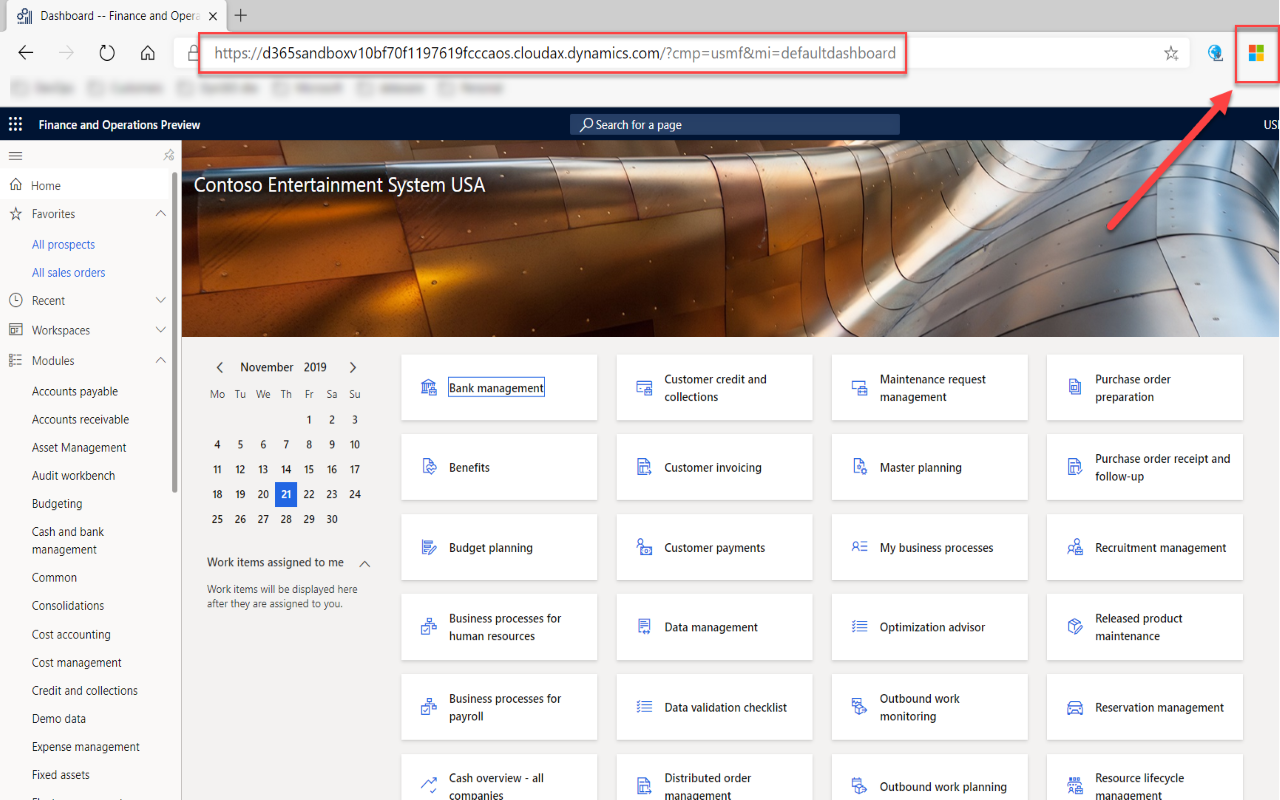Open the Customer invoicing workspace
Image resolution: width=1280 pixels, height=800 pixels.
coord(713,466)
